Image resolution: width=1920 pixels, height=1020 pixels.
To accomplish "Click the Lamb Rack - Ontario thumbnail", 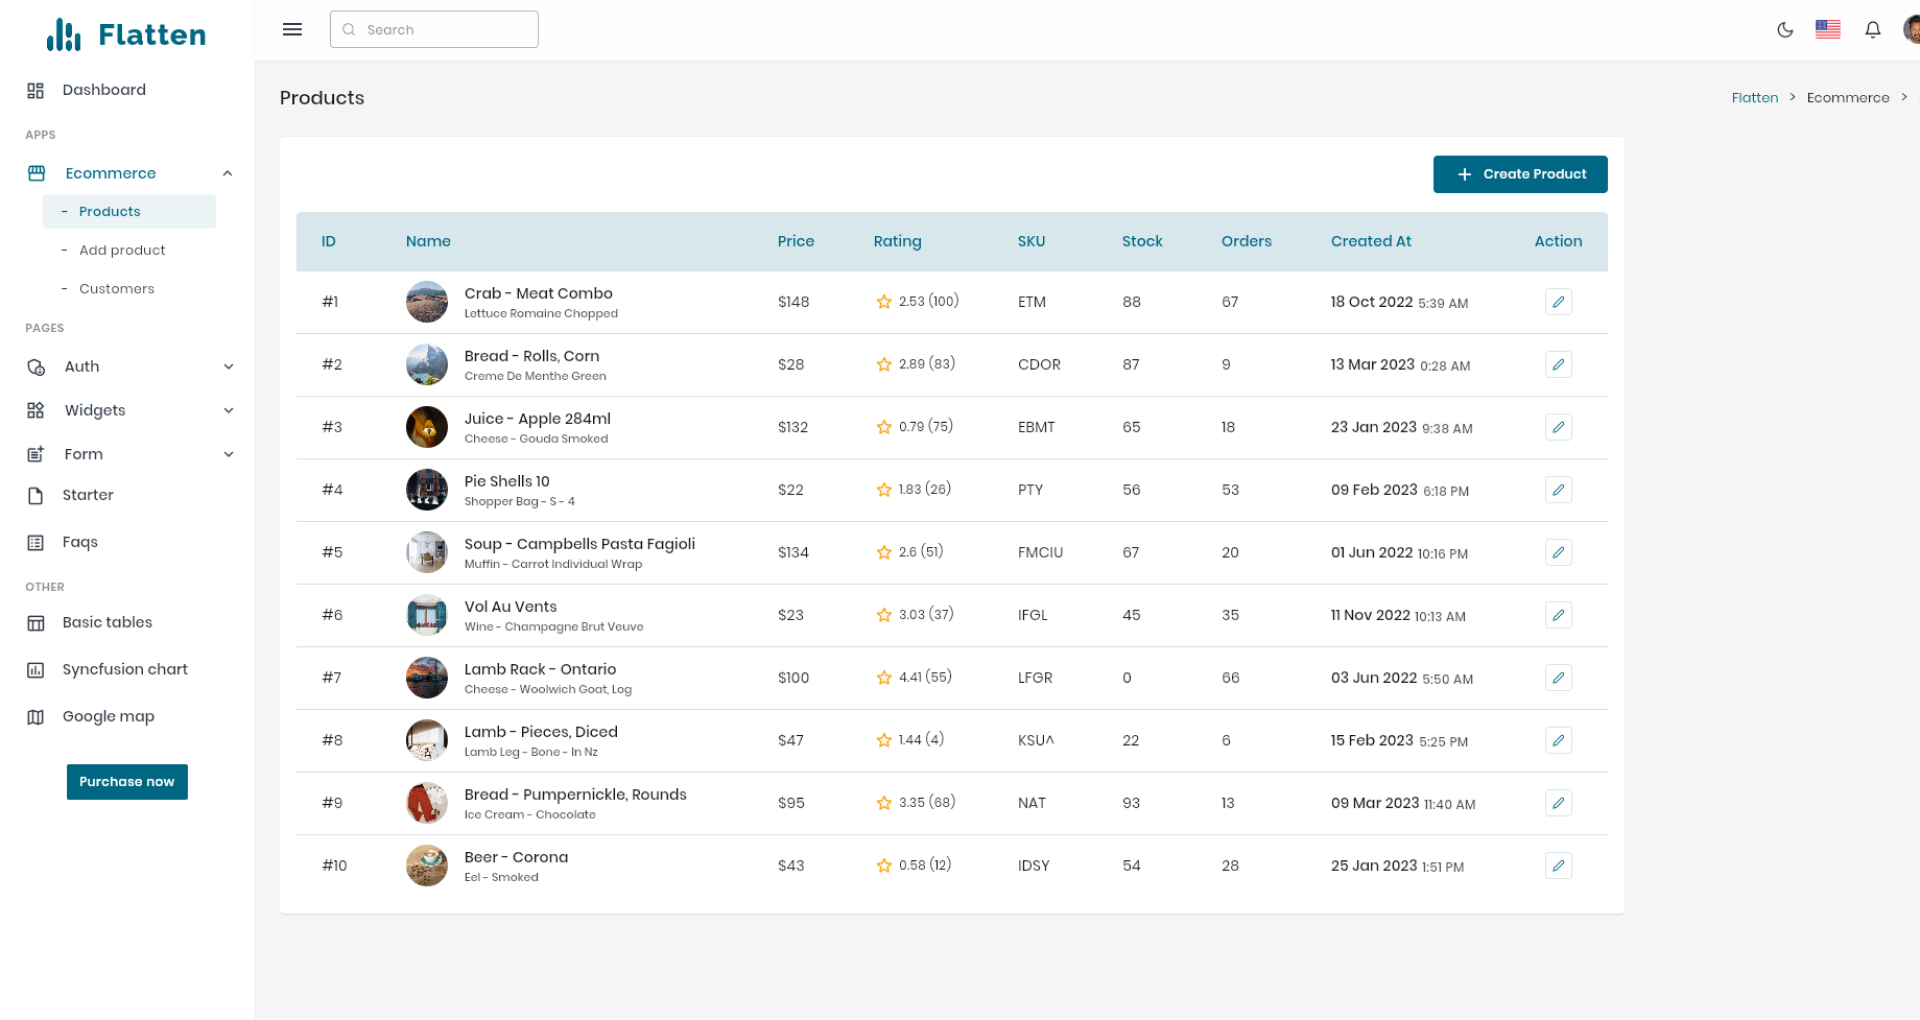I will [427, 677].
